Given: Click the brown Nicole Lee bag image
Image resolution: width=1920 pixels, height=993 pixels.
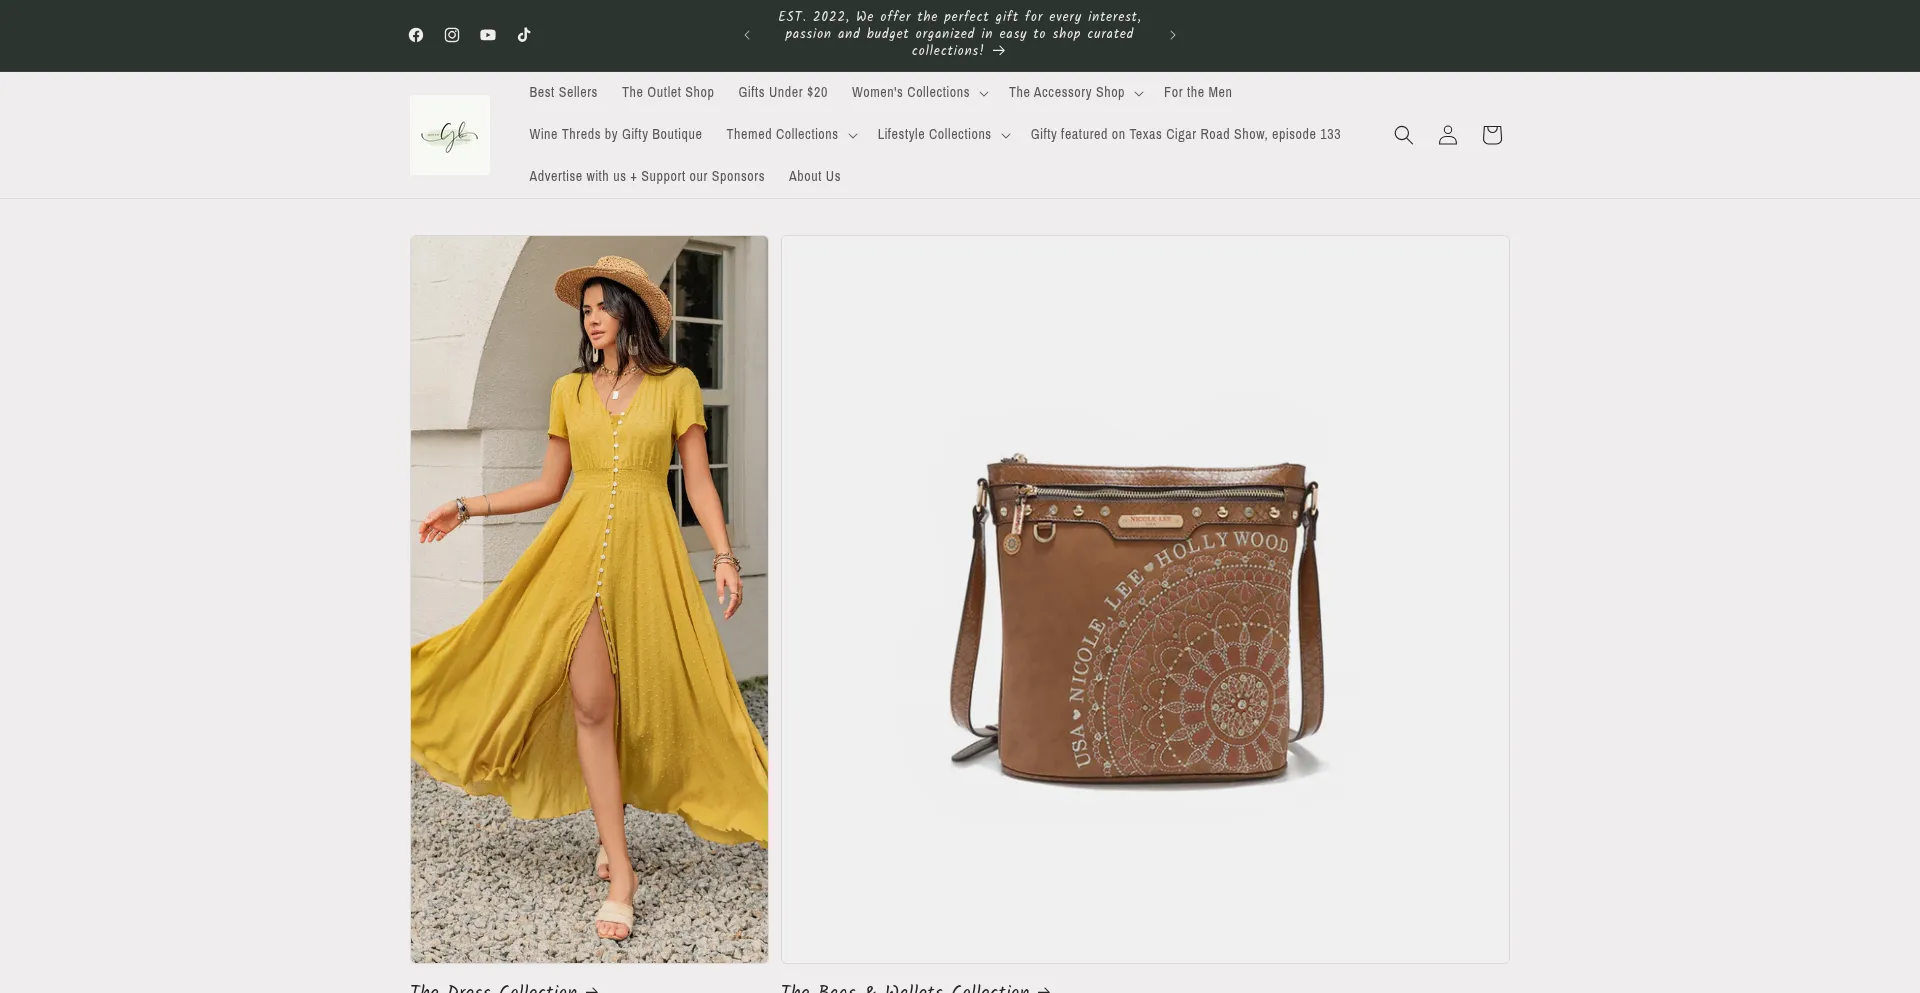Looking at the screenshot, I should (x=1145, y=599).
